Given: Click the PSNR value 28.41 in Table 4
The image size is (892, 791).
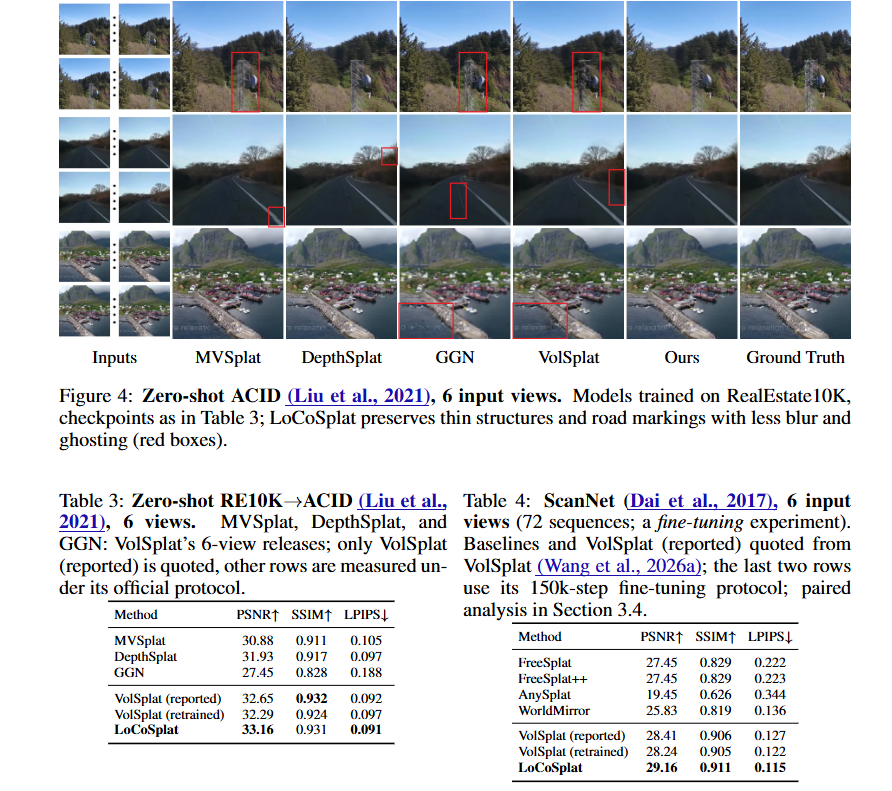Looking at the screenshot, I should click(x=662, y=736).
